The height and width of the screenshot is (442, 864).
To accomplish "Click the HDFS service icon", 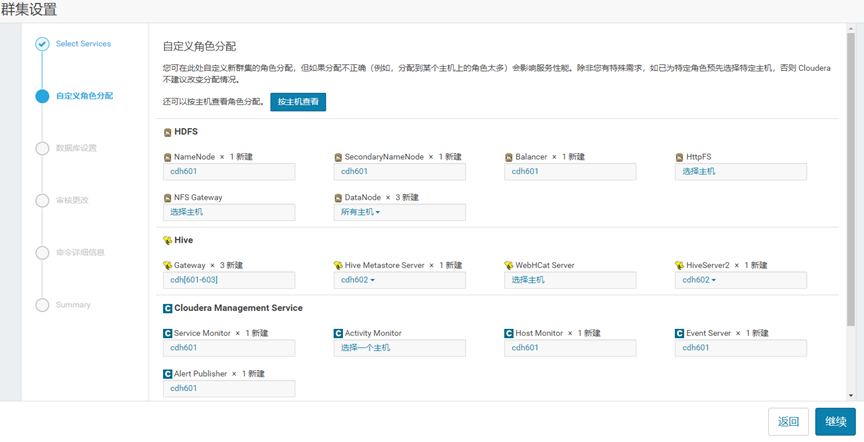I will [168, 132].
